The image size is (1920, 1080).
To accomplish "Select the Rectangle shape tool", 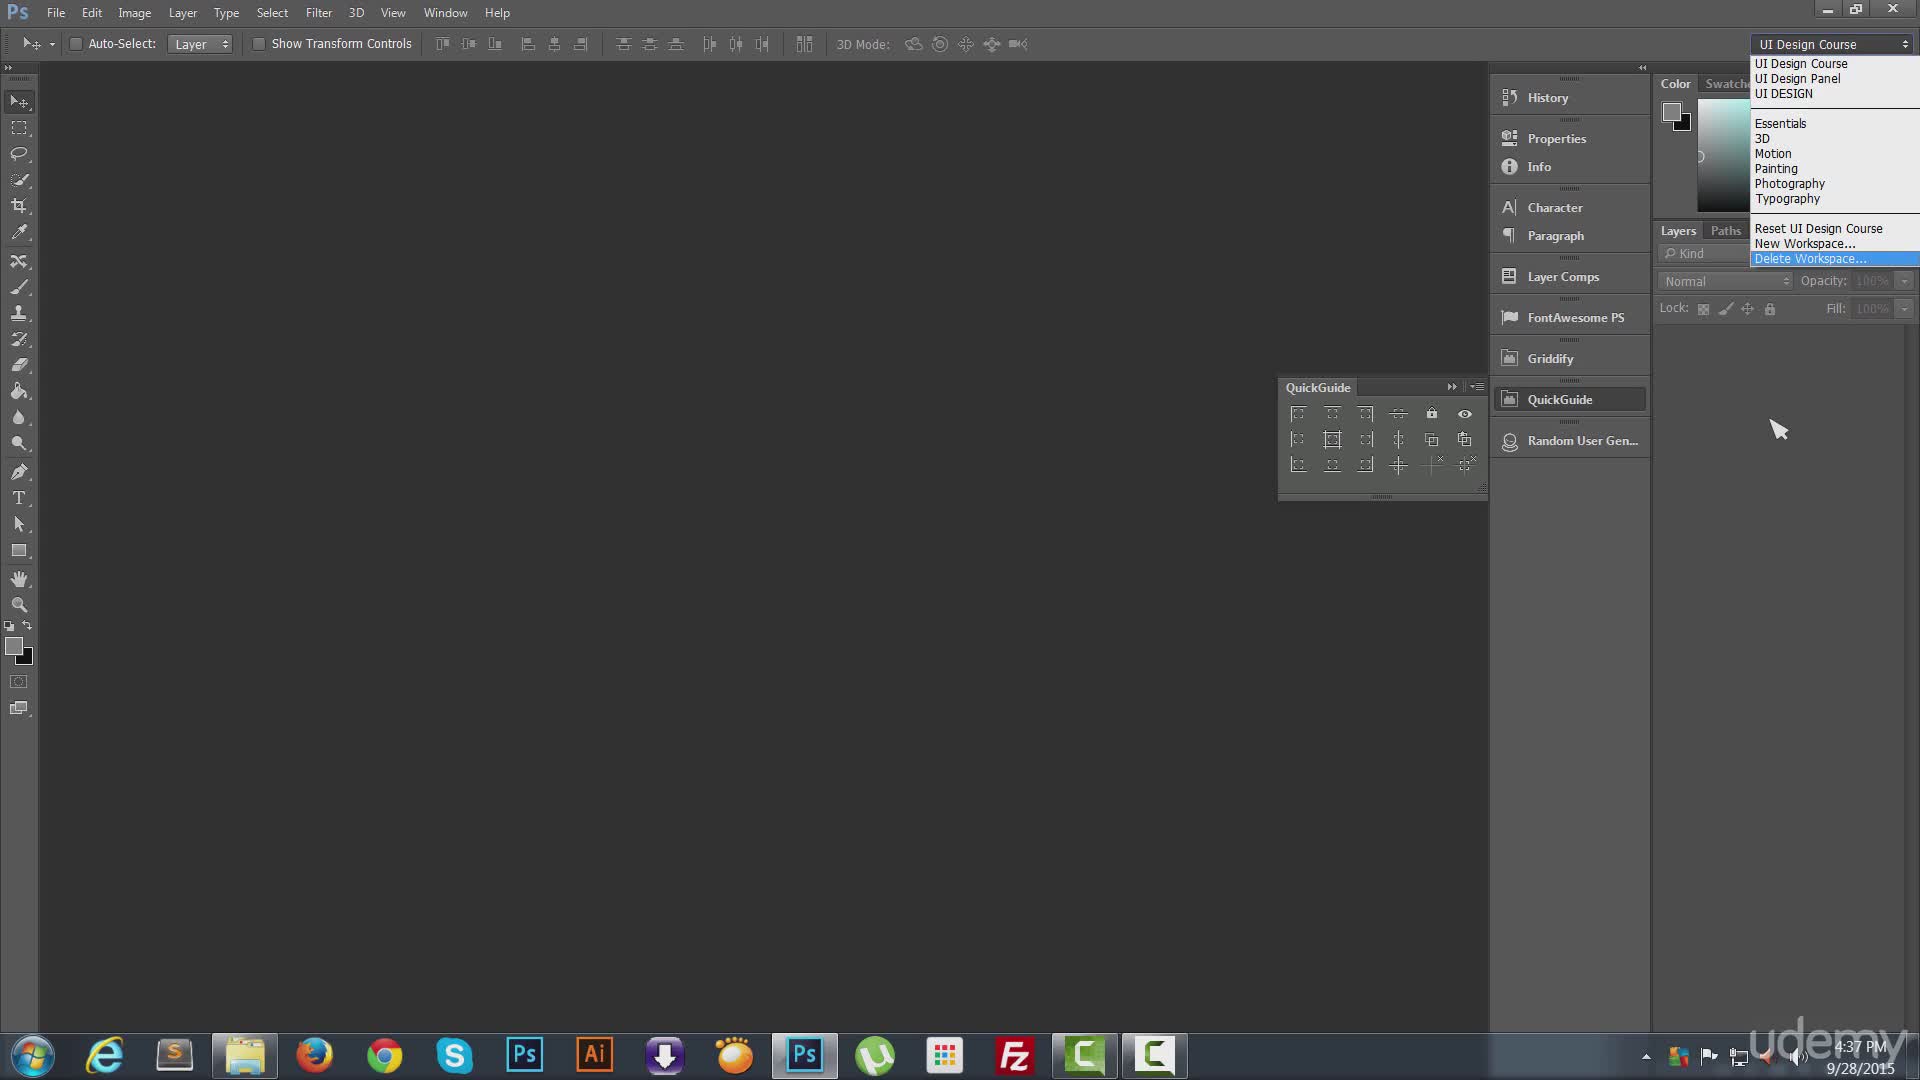I will point(19,551).
